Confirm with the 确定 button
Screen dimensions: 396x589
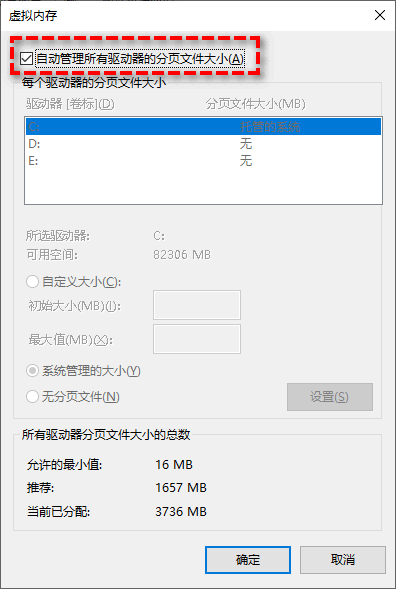point(248,560)
